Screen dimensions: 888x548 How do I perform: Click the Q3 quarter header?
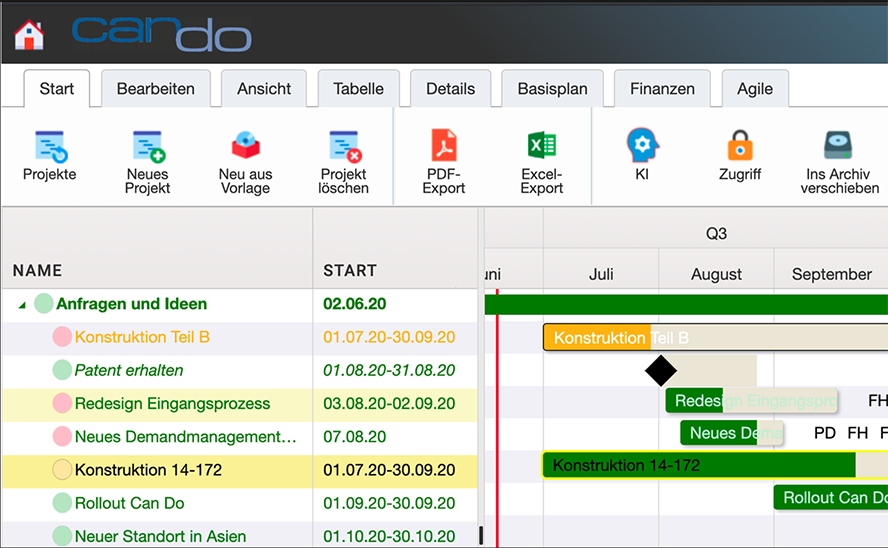pyautogui.click(x=716, y=233)
